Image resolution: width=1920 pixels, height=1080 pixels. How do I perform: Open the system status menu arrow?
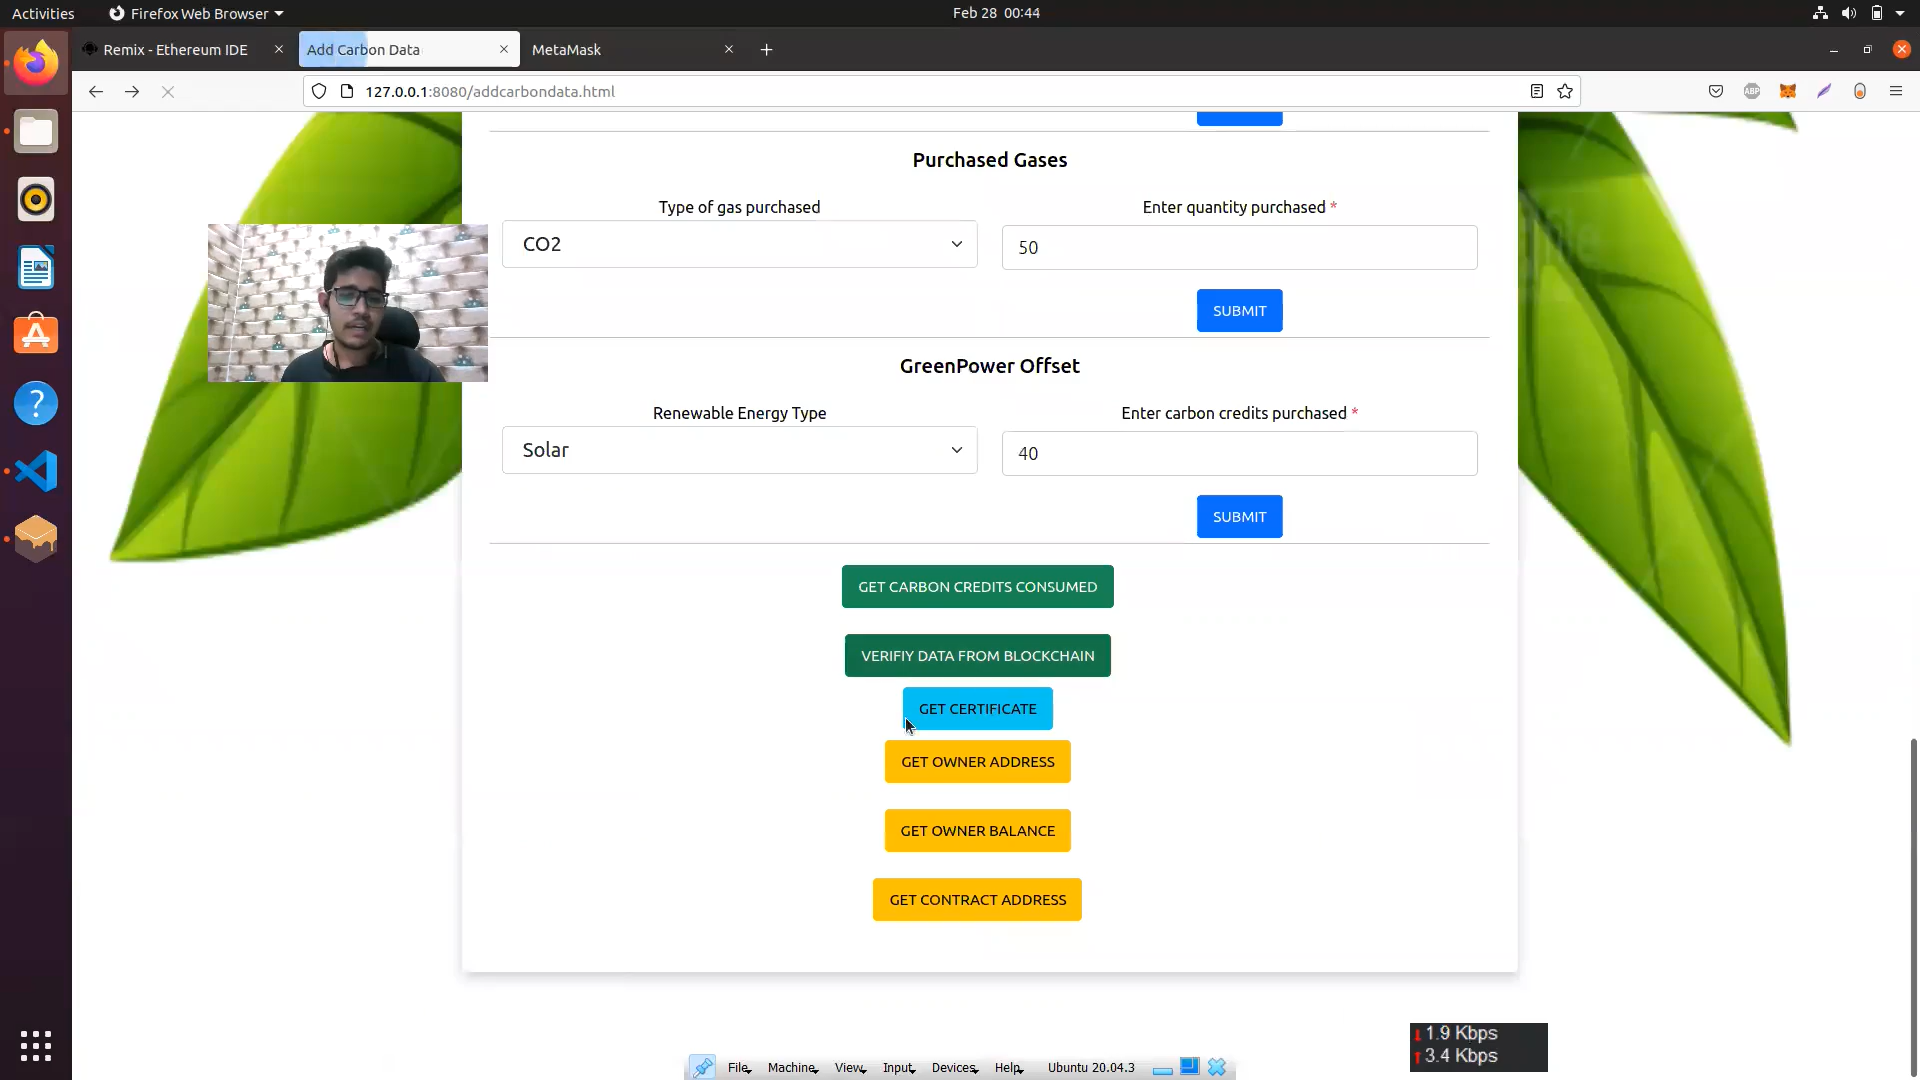pos(1900,13)
